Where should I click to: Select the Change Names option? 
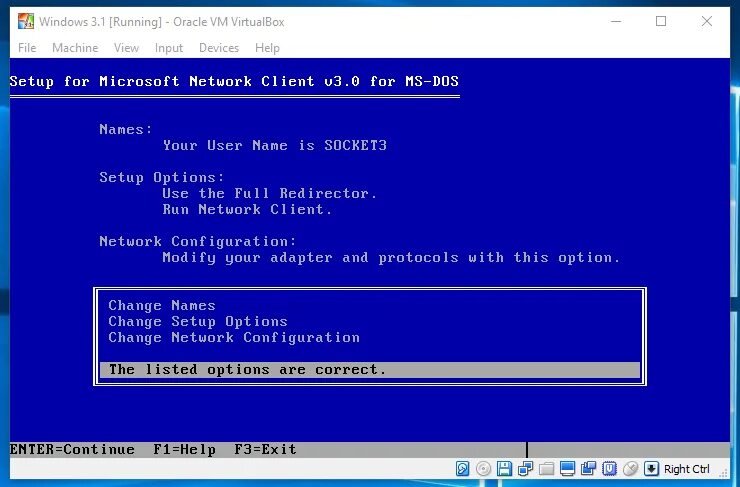tap(162, 305)
